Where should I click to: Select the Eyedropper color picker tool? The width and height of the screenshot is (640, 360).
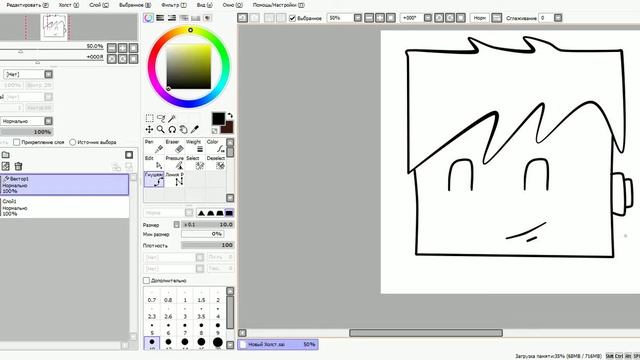tap(195, 129)
